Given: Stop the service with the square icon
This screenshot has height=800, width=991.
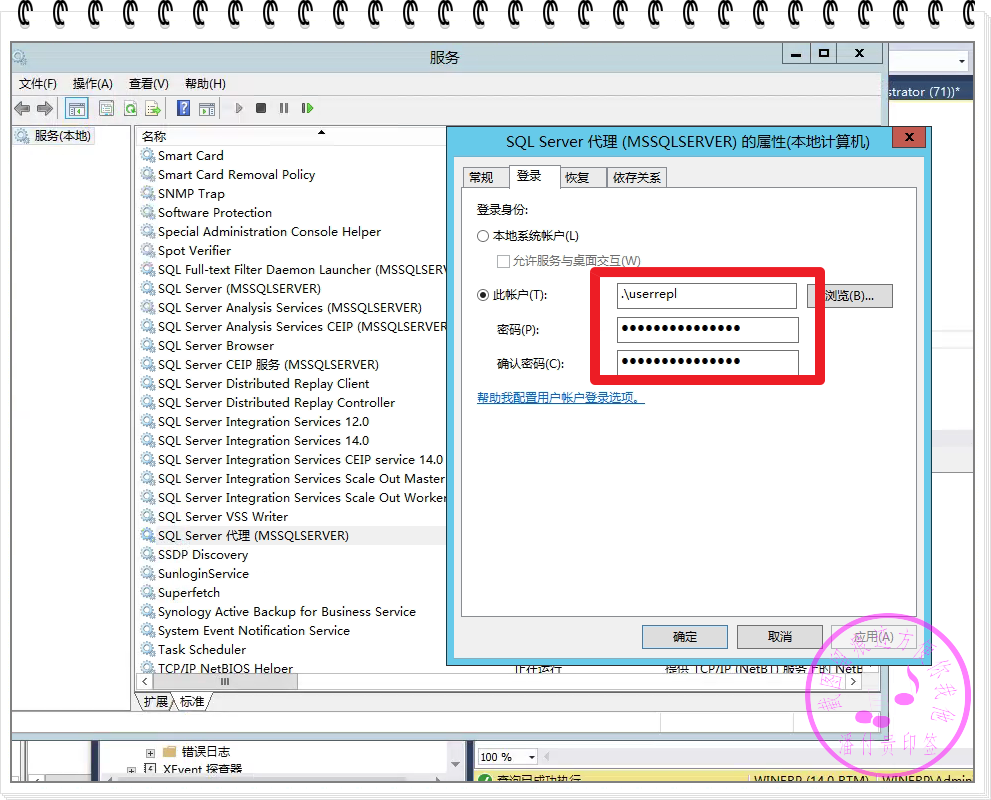Looking at the screenshot, I should (x=260, y=108).
